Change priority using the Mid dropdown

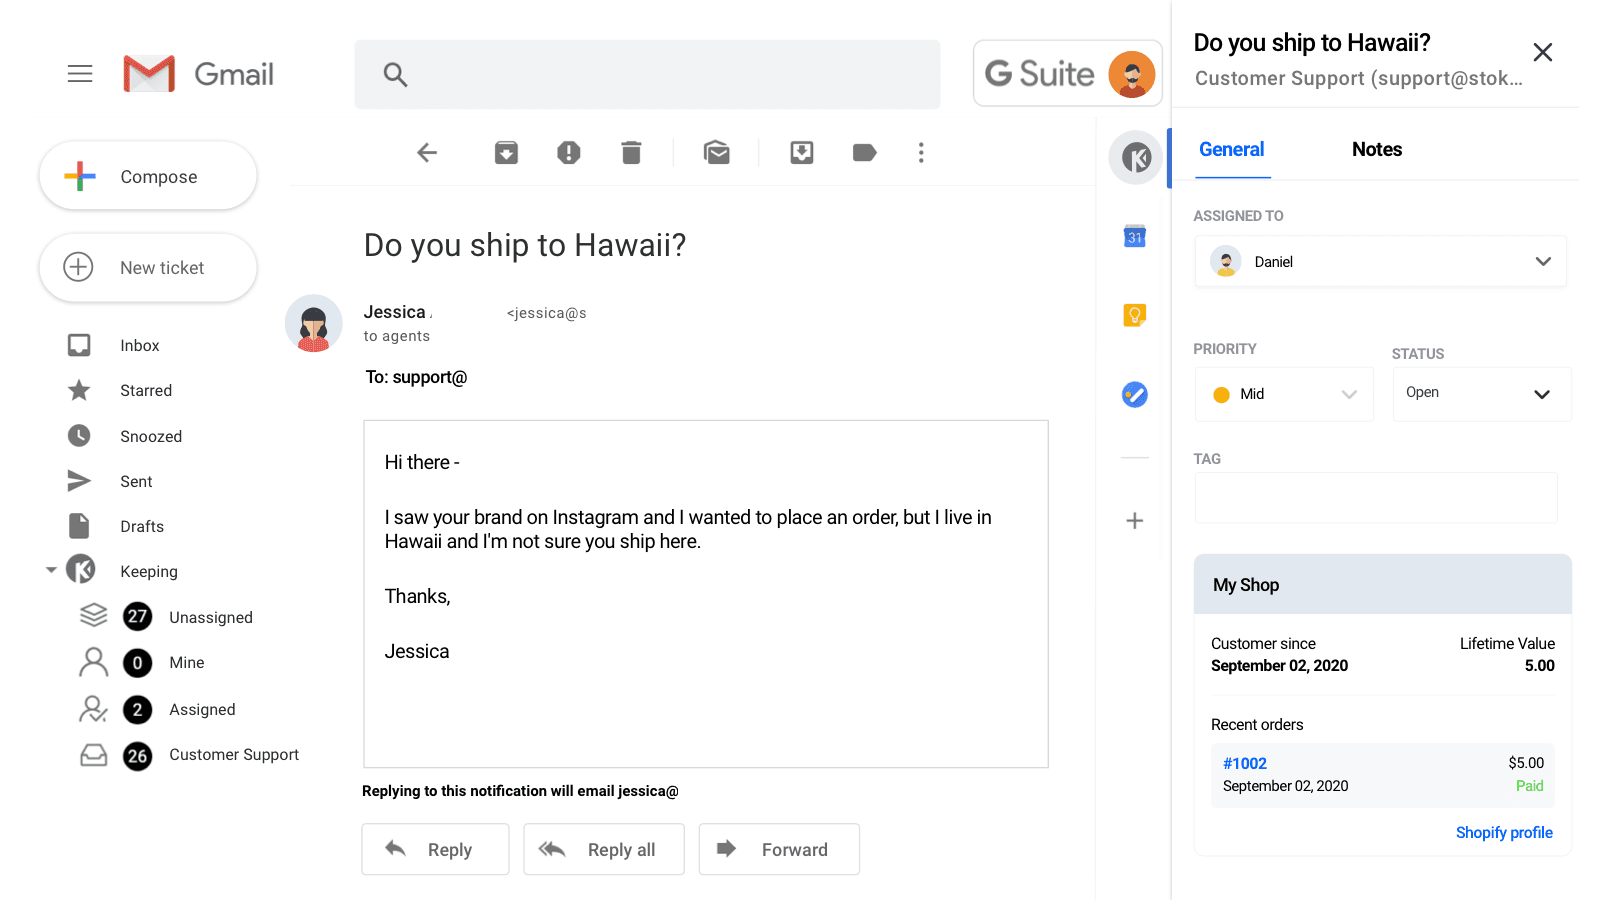pos(1284,393)
